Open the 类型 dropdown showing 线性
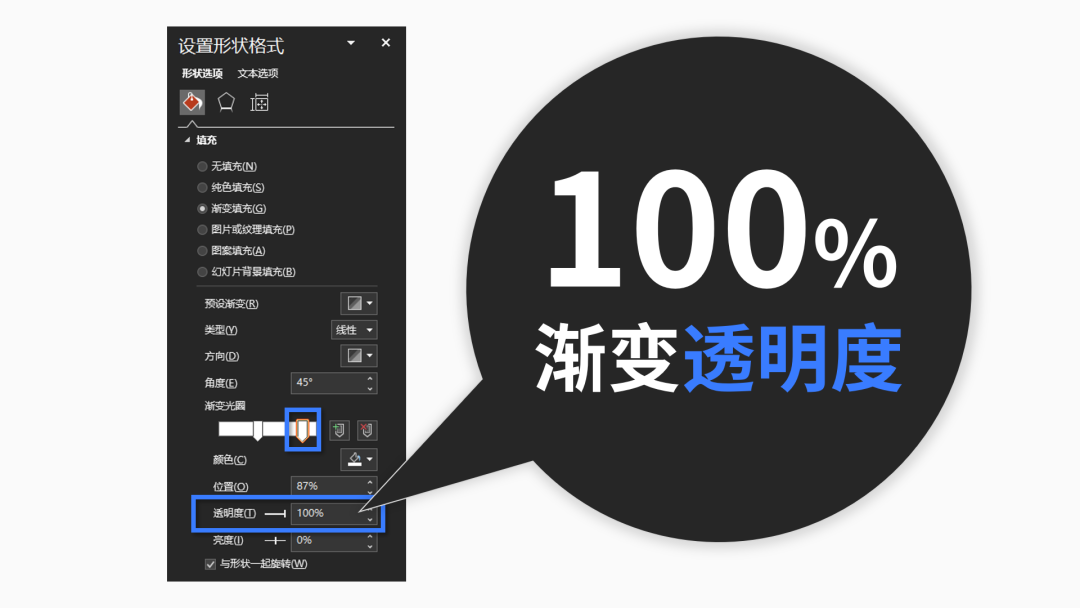 (354, 330)
